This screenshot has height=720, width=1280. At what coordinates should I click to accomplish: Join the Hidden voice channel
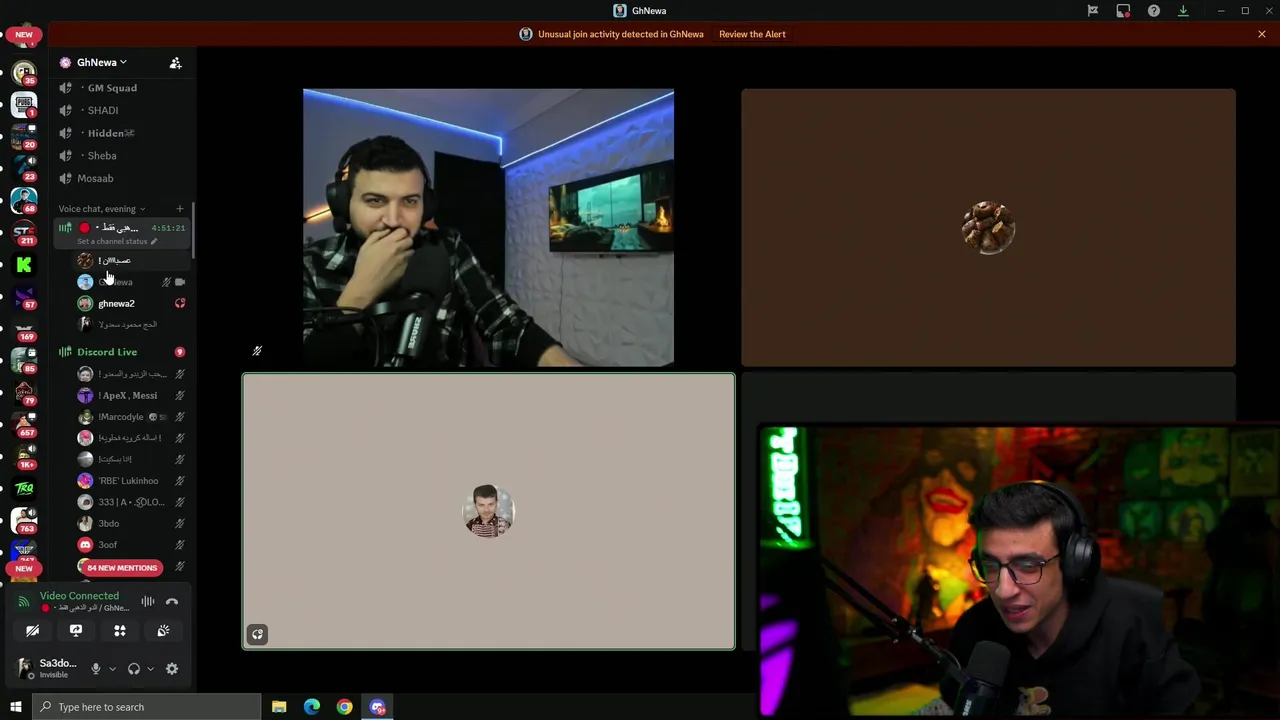[122, 133]
